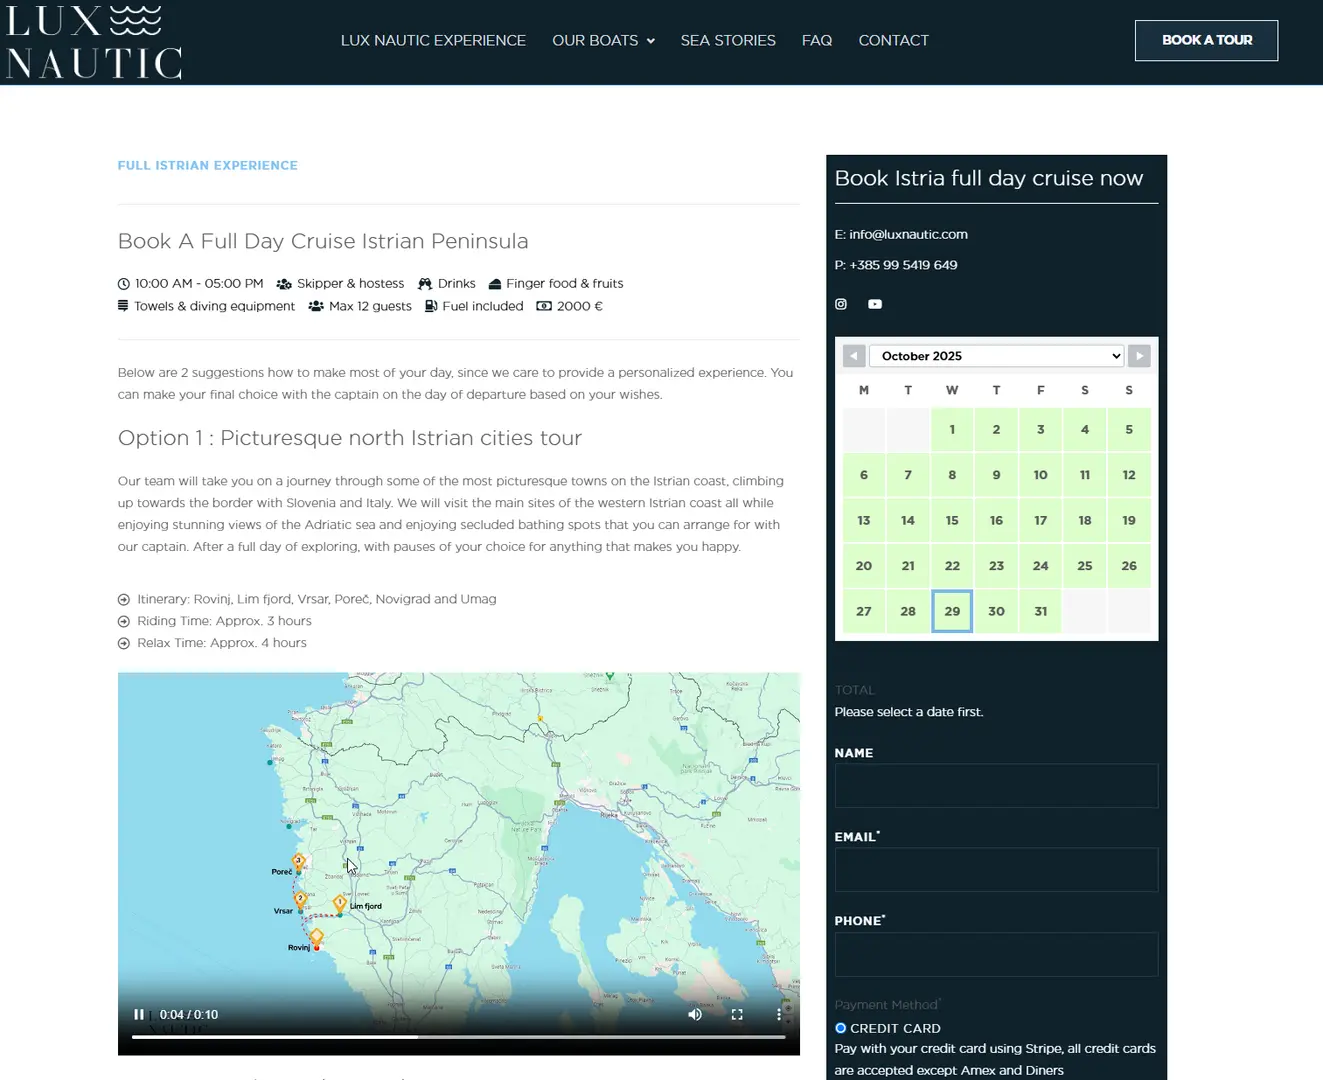
Task: Click the Lux Nautic logo
Action: pos(93,40)
